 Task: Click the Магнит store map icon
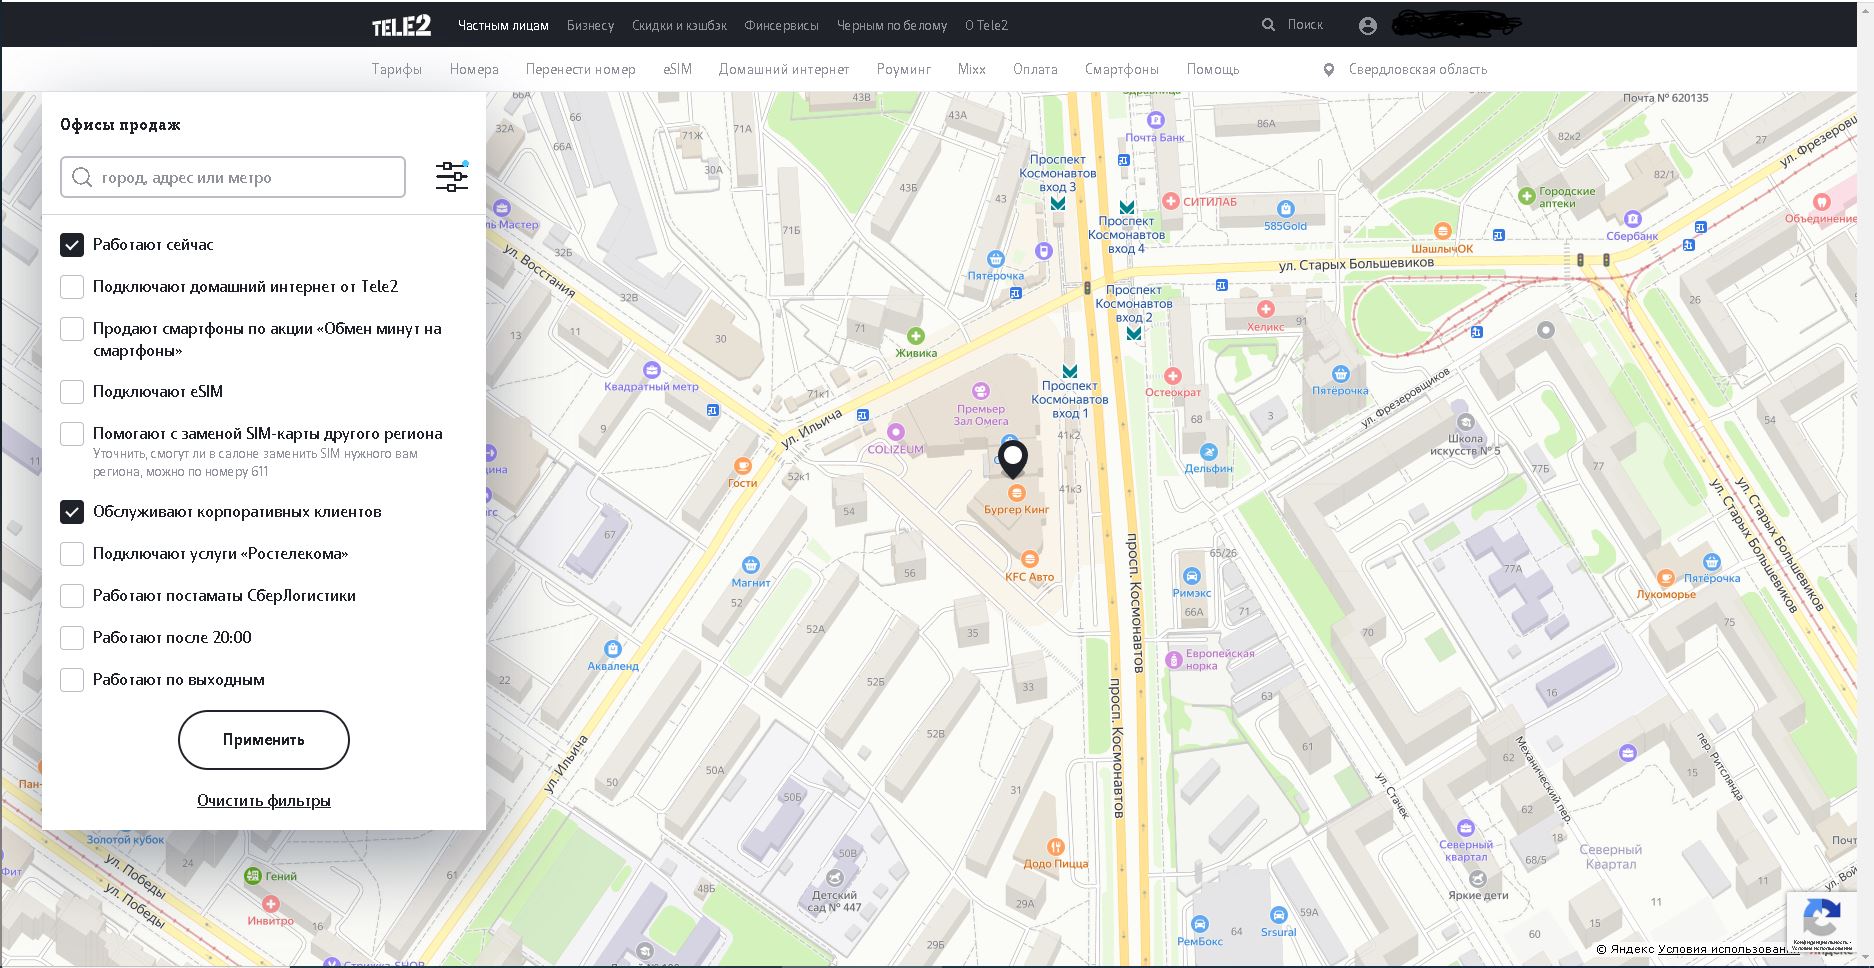[x=751, y=565]
